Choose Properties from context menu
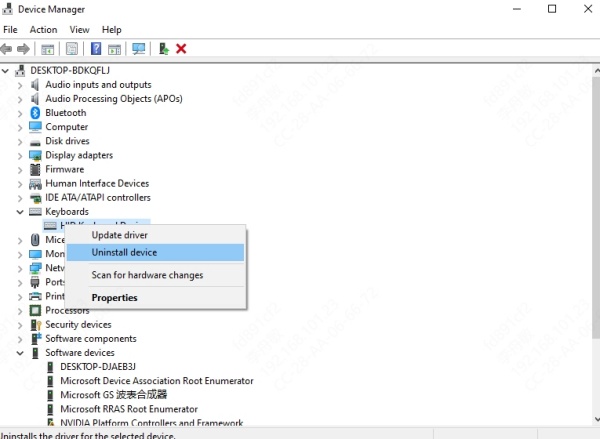Screen dimensions: 600x439 pyautogui.click(x=156, y=298)
